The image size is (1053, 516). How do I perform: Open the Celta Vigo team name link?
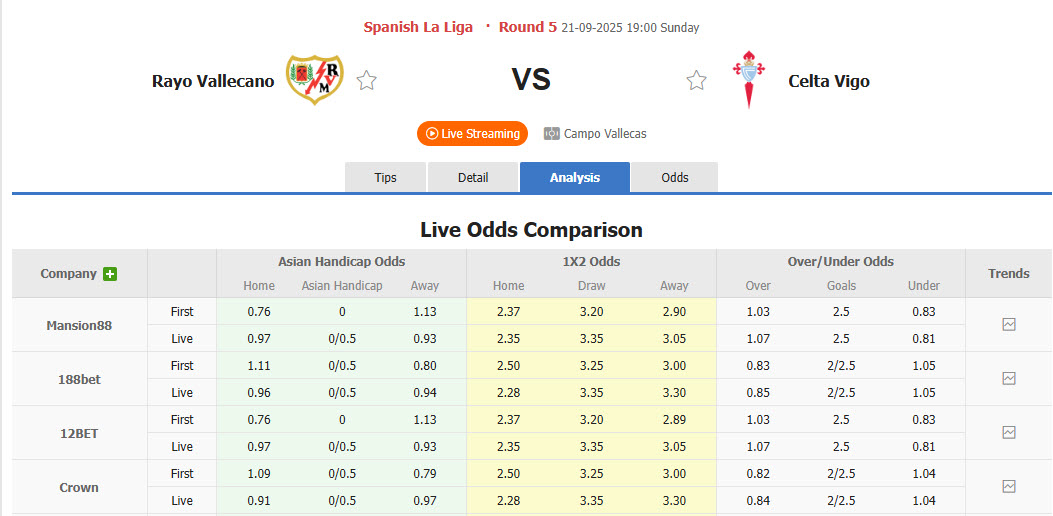pos(829,81)
